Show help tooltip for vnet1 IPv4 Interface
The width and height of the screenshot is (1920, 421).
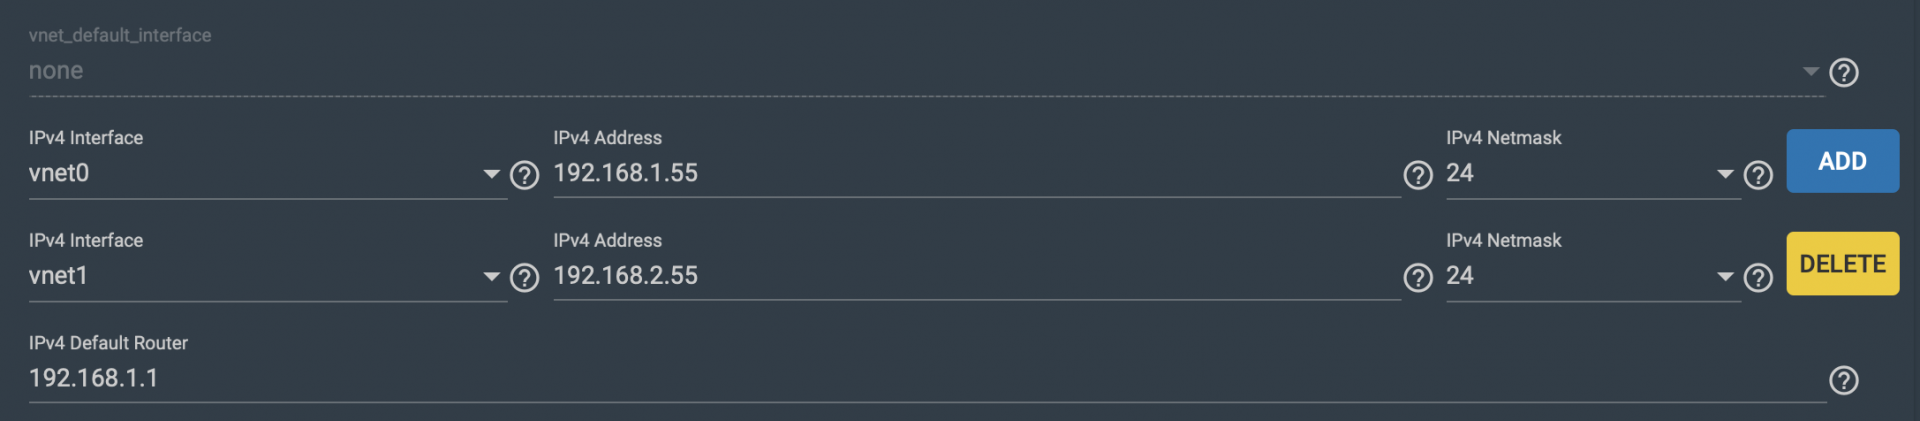pyautogui.click(x=524, y=277)
